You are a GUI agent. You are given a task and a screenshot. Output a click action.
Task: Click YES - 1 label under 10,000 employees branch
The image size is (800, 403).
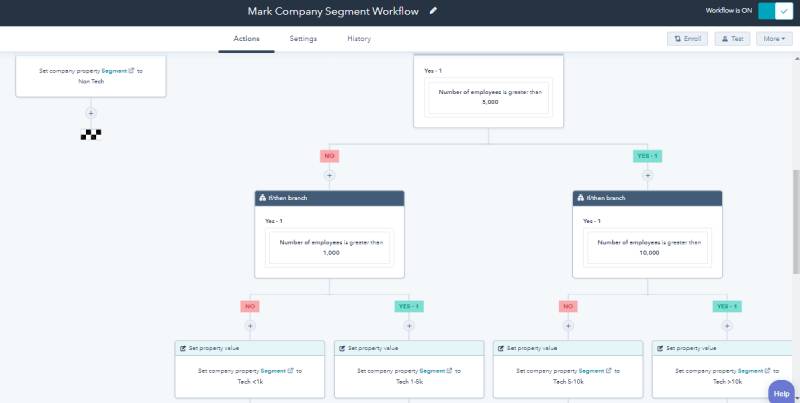(x=727, y=306)
